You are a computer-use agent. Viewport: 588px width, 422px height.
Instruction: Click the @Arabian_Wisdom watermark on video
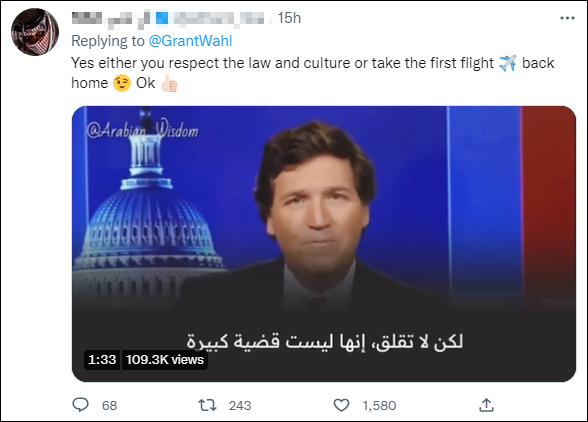[142, 130]
